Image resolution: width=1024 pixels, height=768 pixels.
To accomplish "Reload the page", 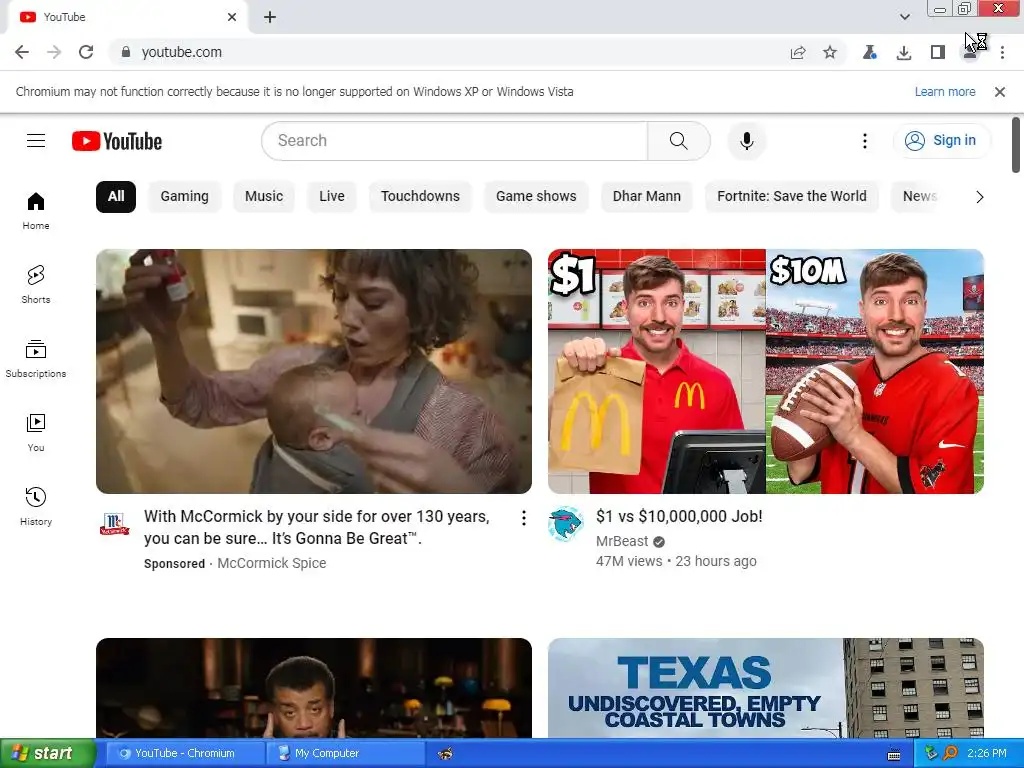I will click(86, 52).
